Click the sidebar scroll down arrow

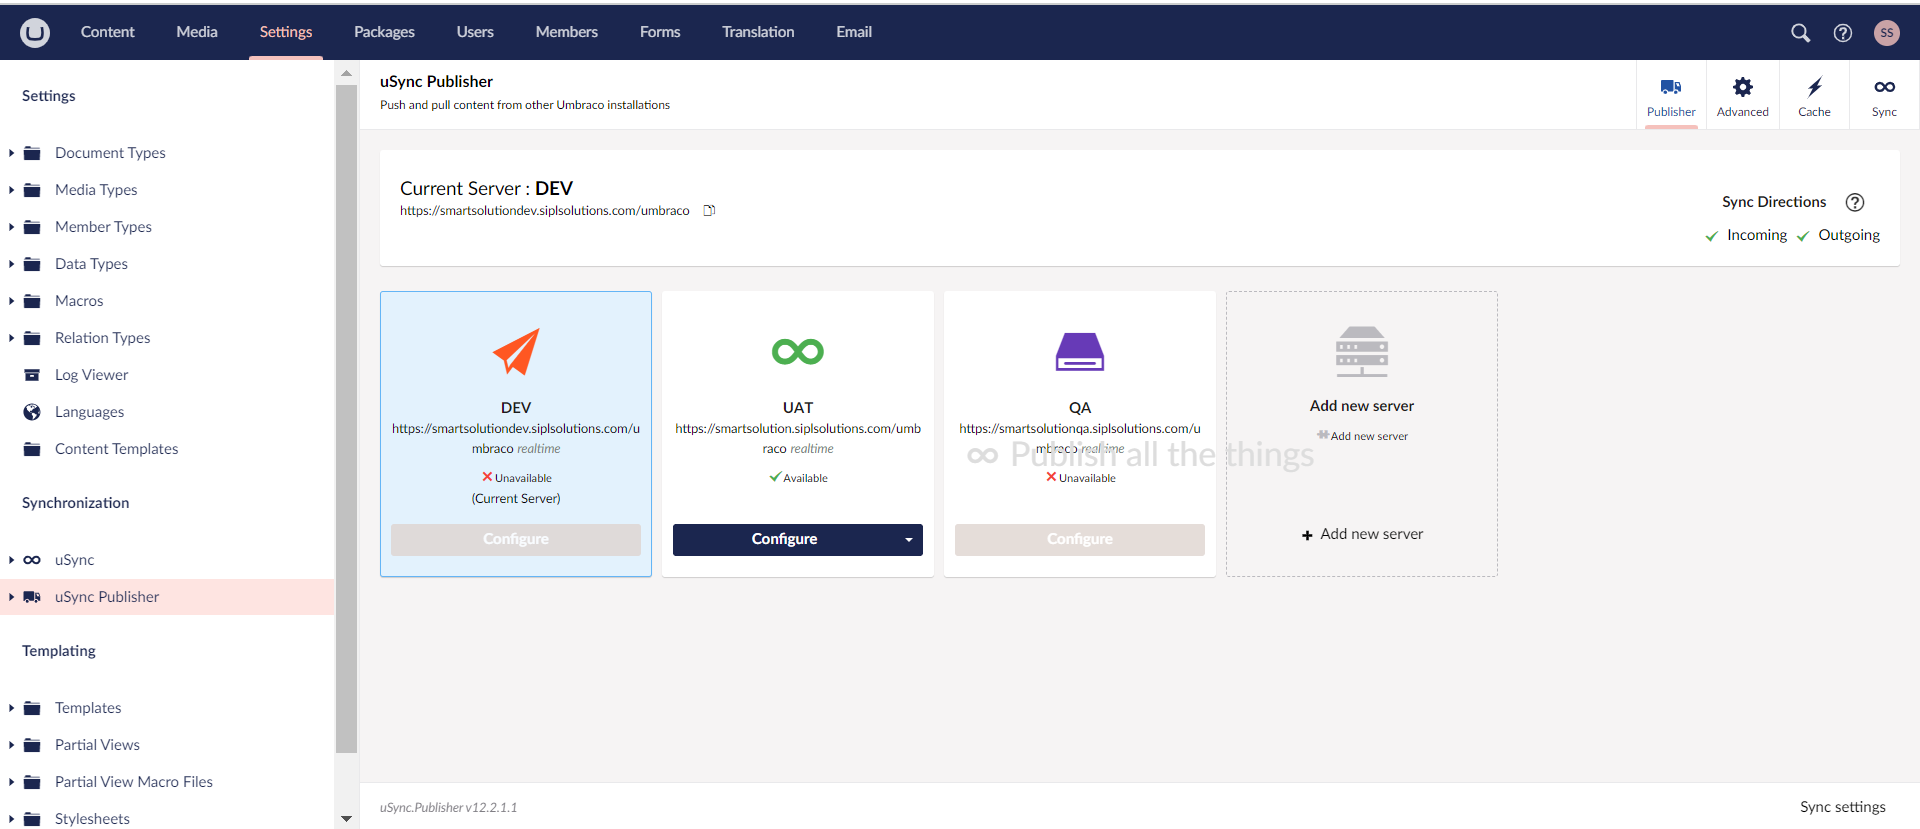346,819
